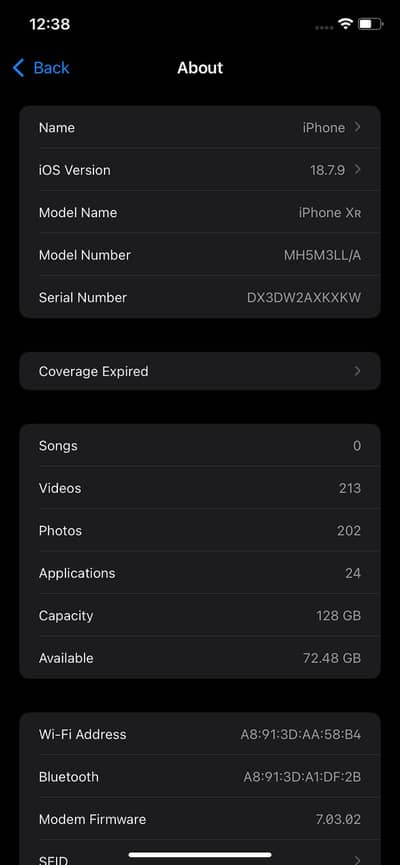Tap the battery indicator icon
Viewport: 400px width, 865px height.
point(371,24)
